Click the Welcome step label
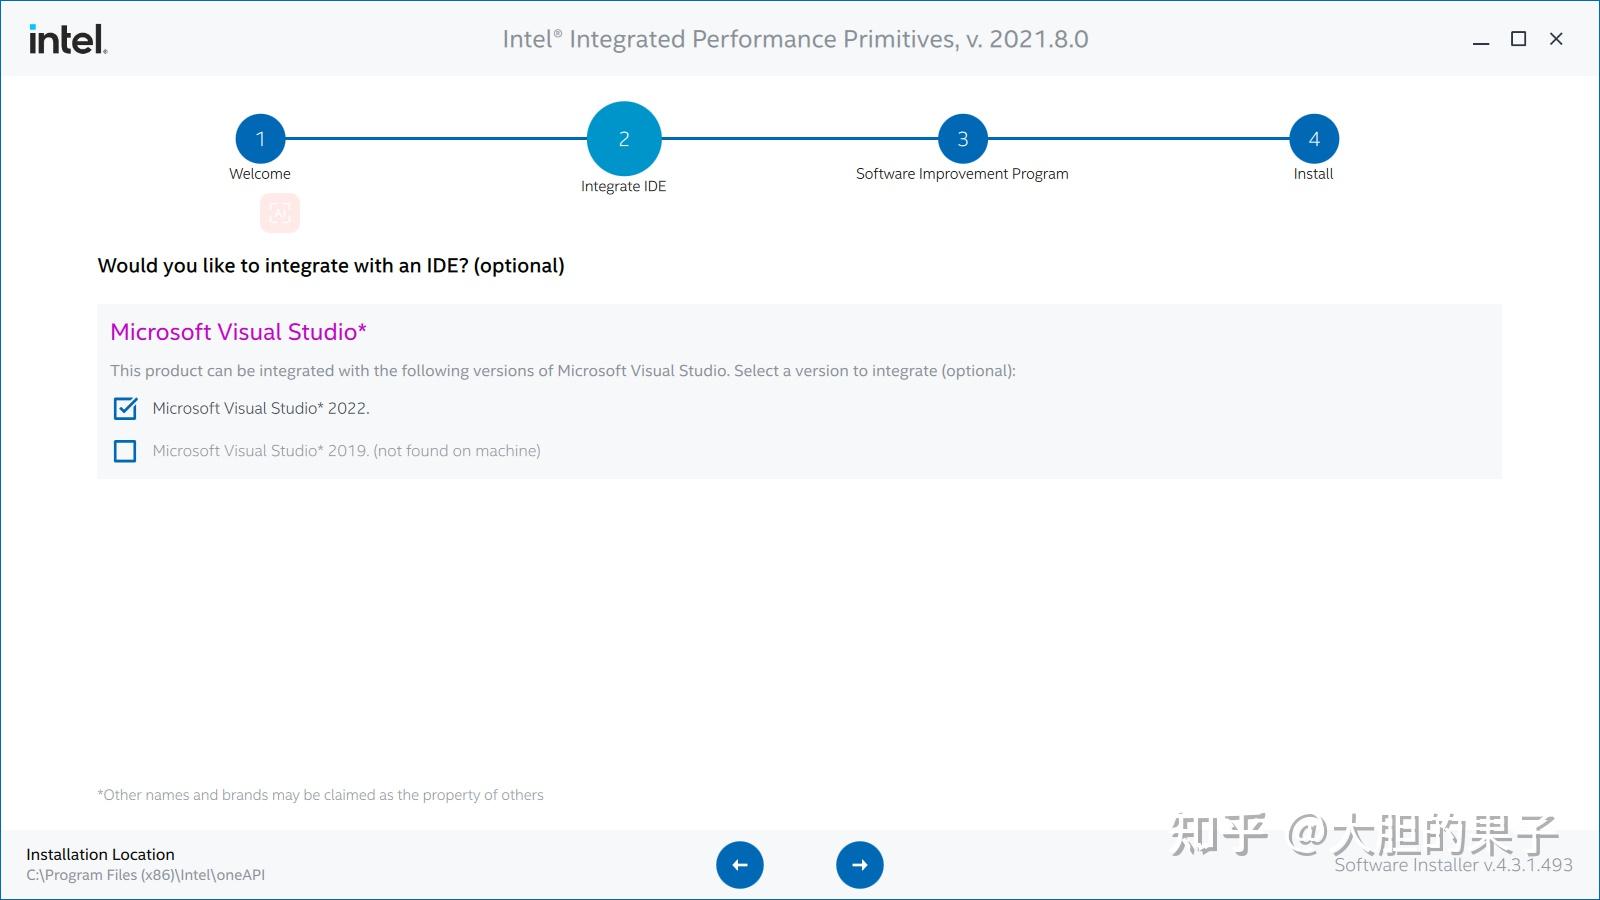 pyautogui.click(x=260, y=173)
